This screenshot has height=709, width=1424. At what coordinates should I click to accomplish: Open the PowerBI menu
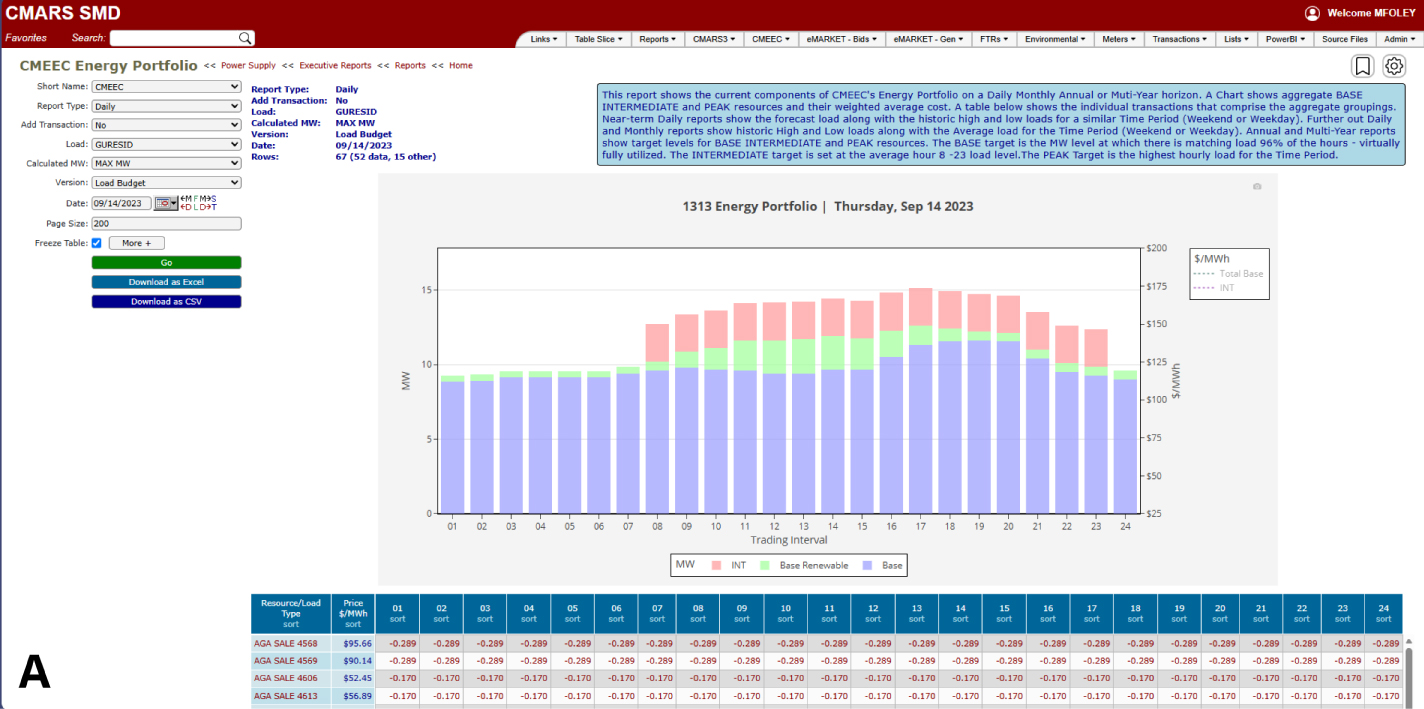[x=1284, y=39]
